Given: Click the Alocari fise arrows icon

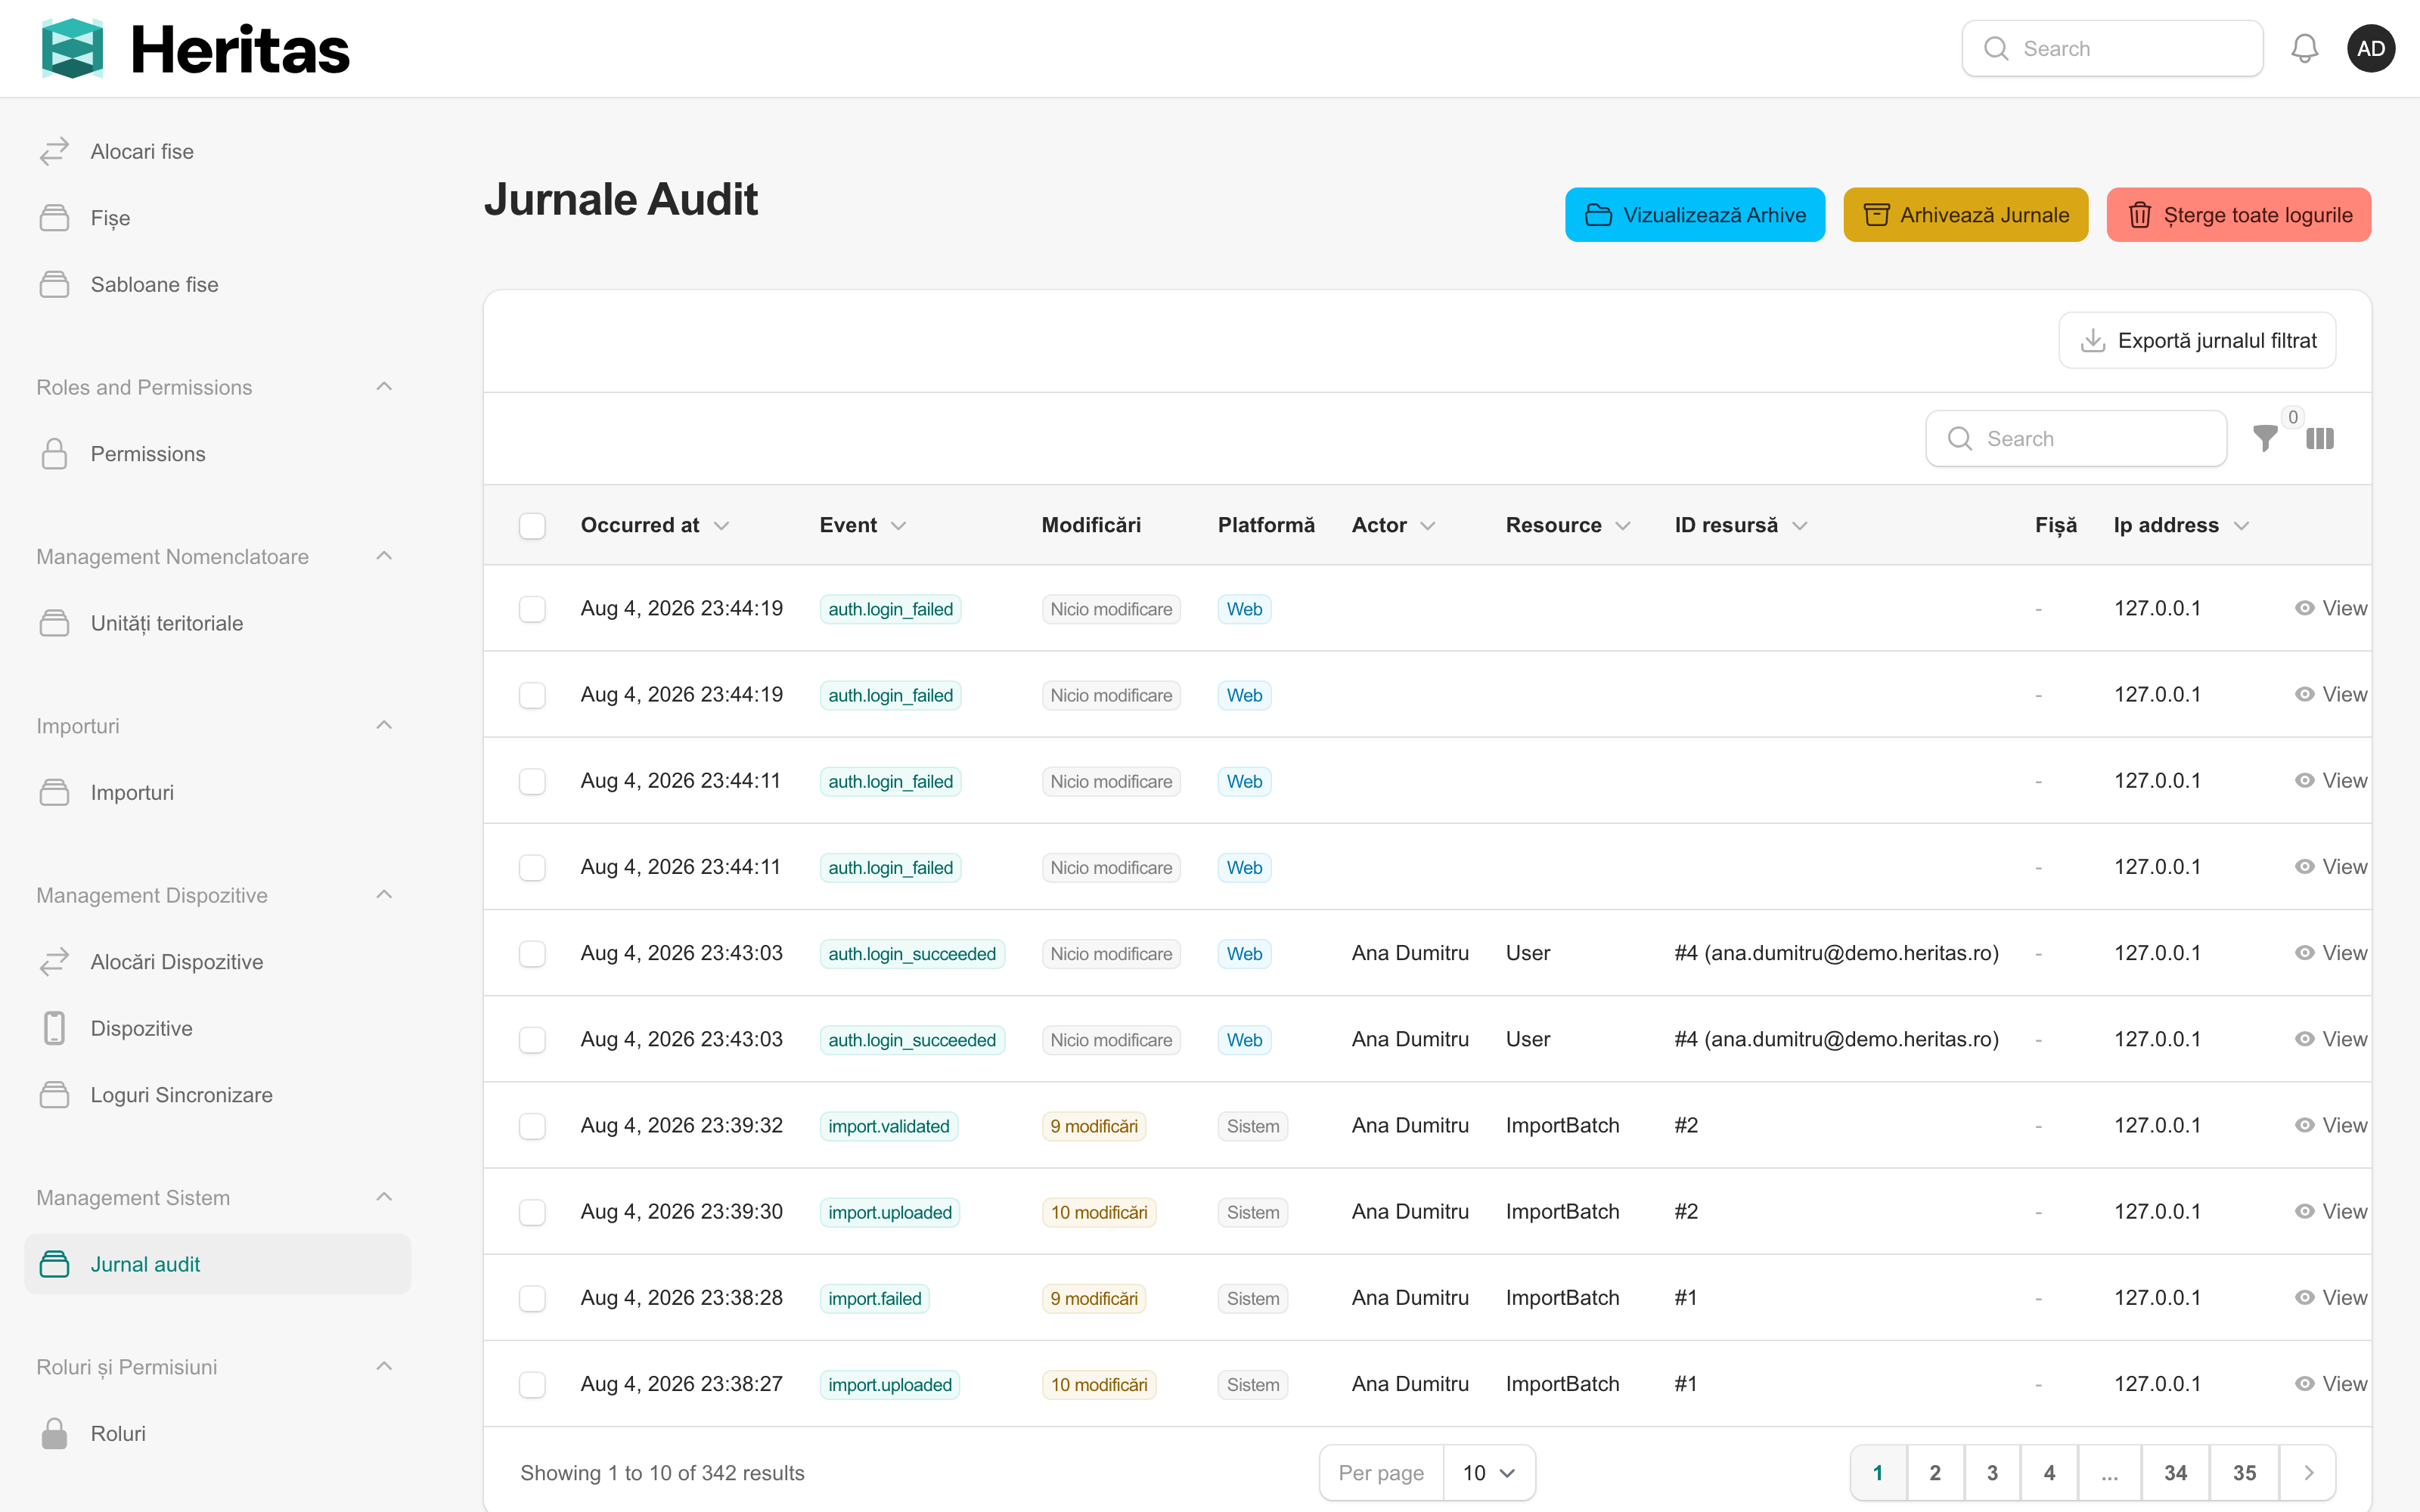Looking at the screenshot, I should tap(54, 151).
